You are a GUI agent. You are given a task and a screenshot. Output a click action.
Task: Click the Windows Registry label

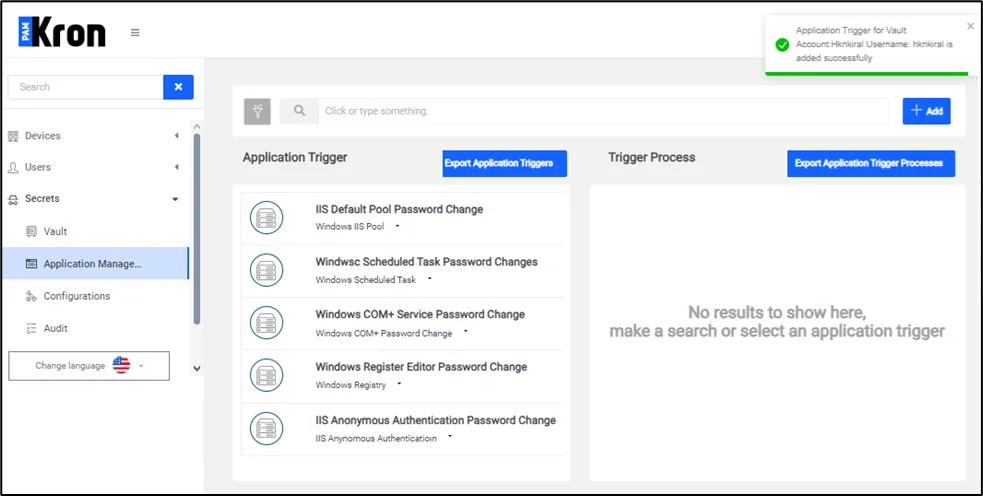click(350, 384)
